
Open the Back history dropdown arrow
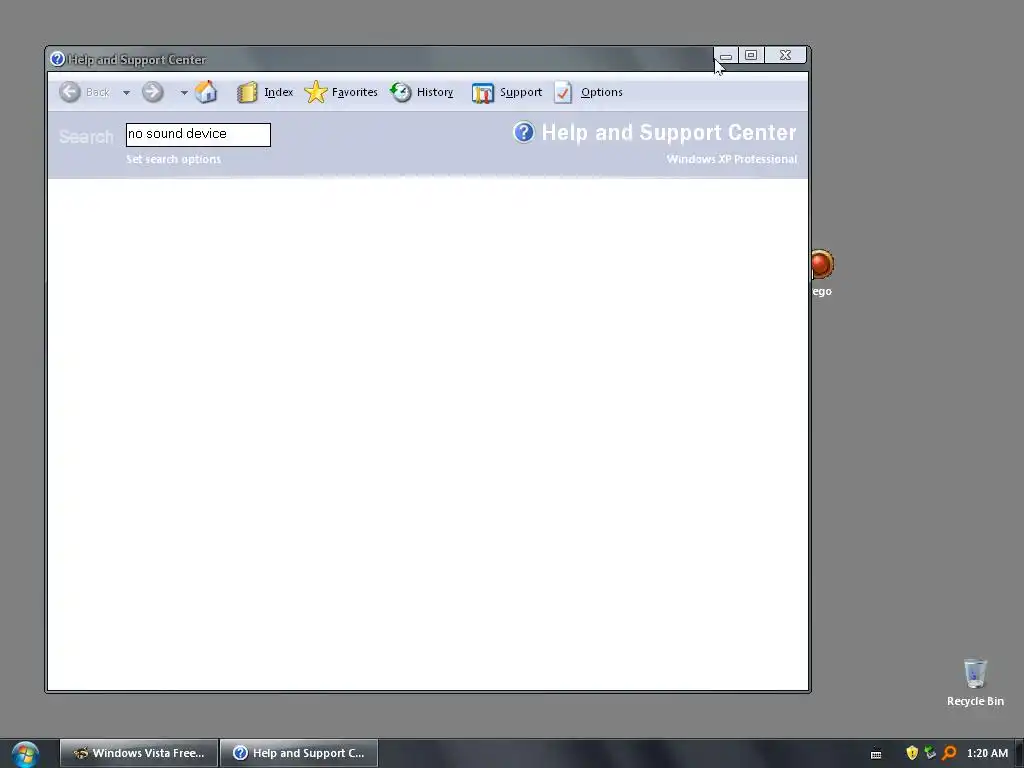[x=127, y=93]
